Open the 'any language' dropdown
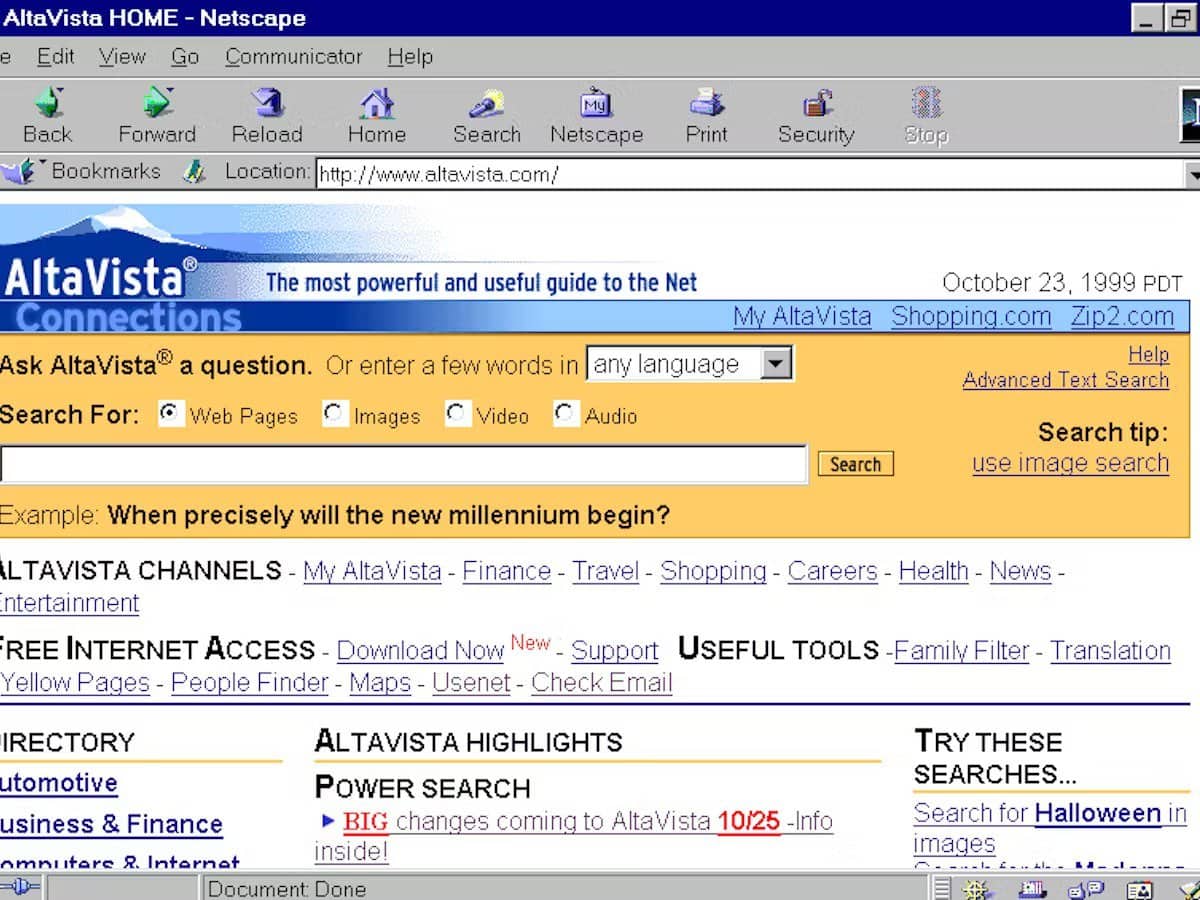This screenshot has width=1200, height=900. [x=777, y=363]
